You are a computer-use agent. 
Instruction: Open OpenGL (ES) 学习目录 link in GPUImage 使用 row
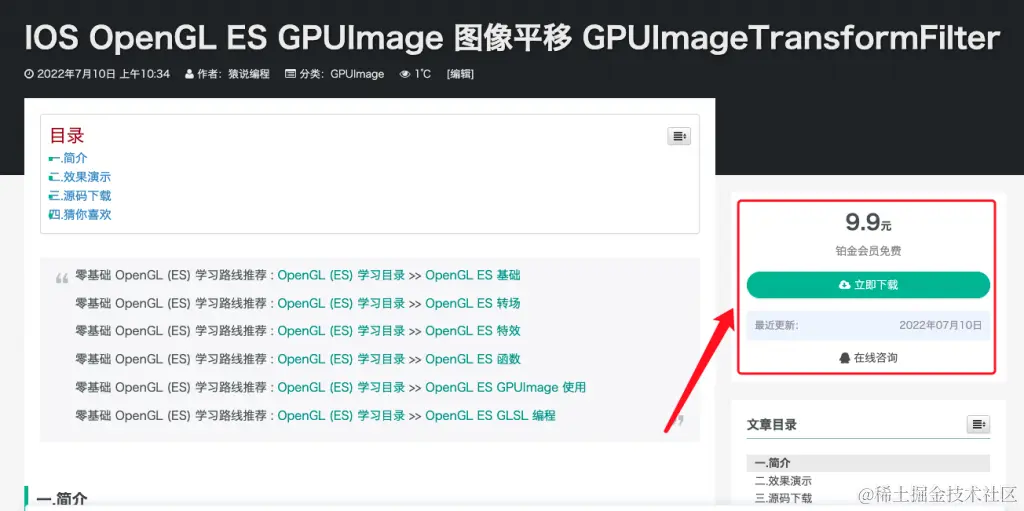pyautogui.click(x=342, y=387)
